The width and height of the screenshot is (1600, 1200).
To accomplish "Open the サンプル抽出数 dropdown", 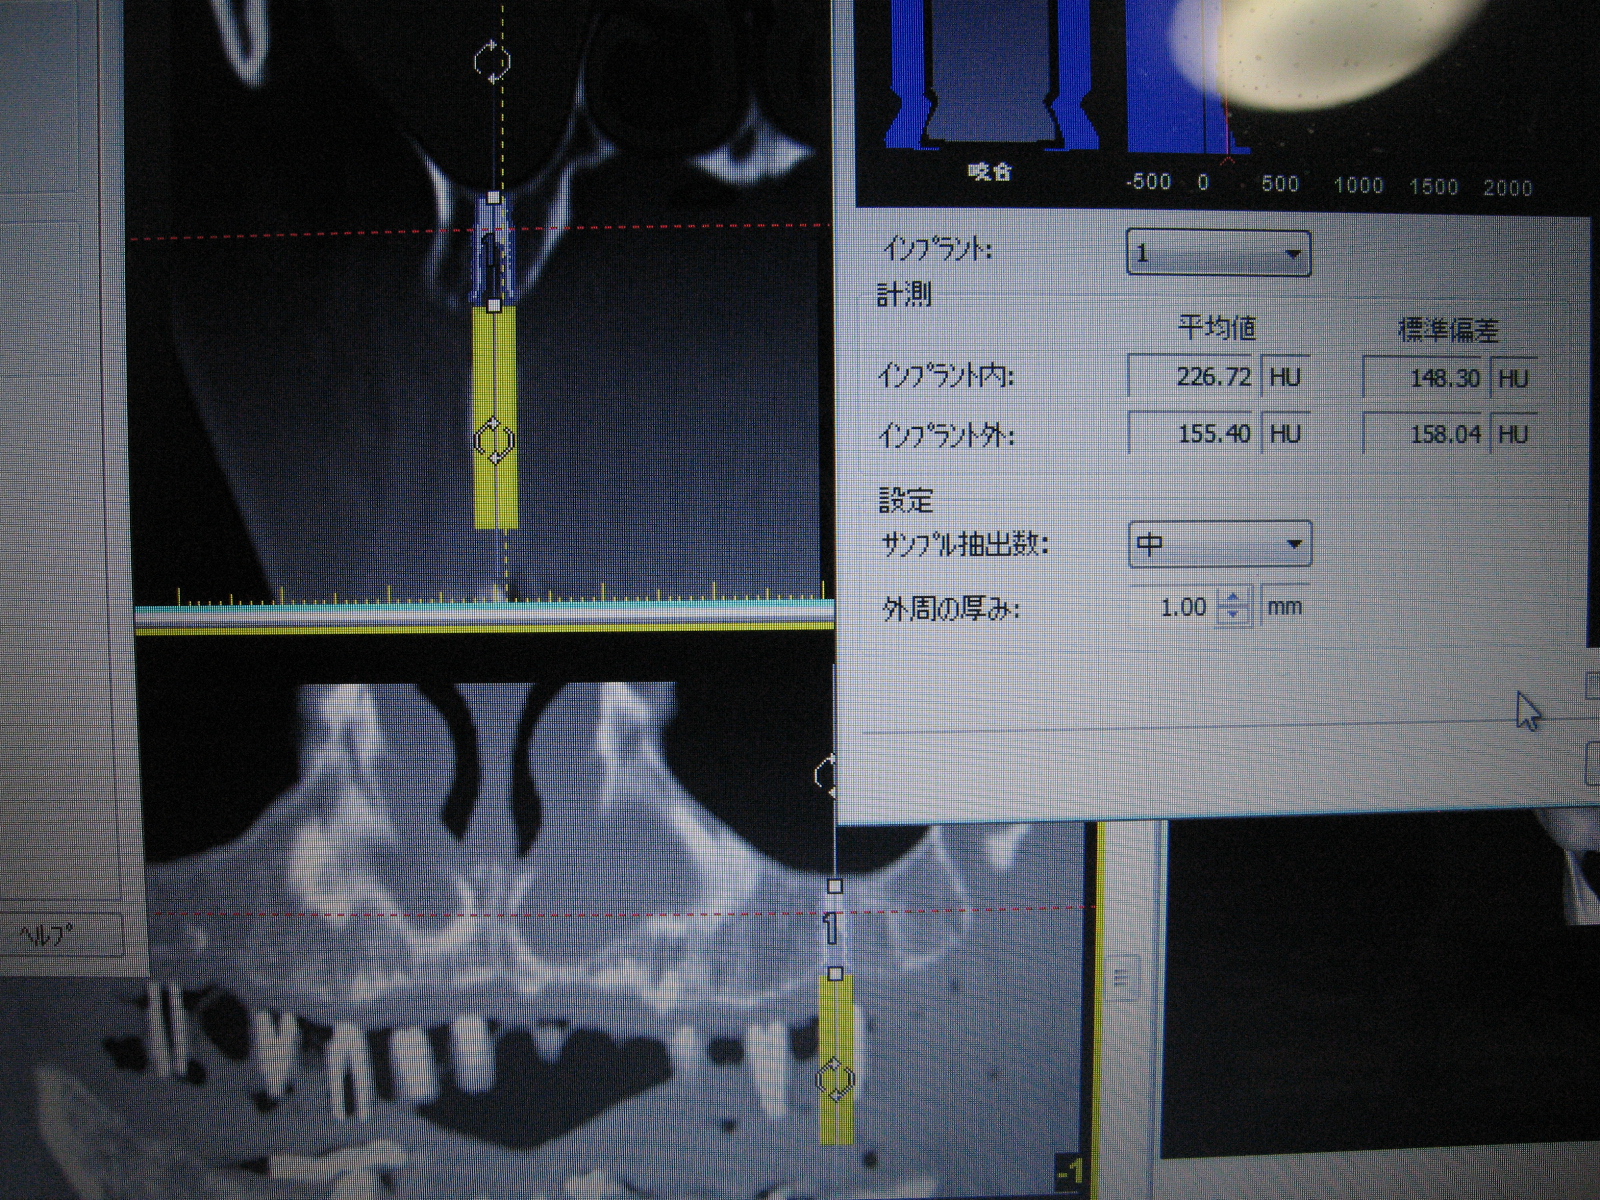I will (1218, 544).
